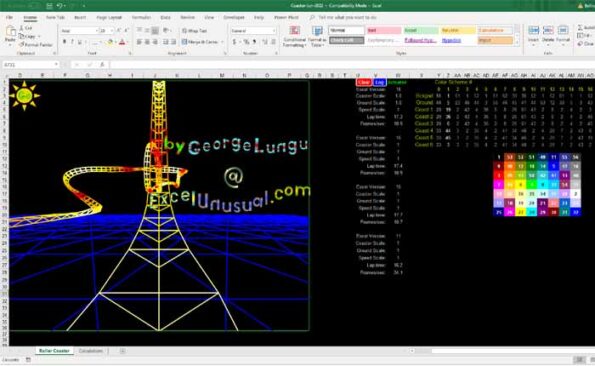Increase the cell indent
The image size is (595, 366).
(173, 42)
